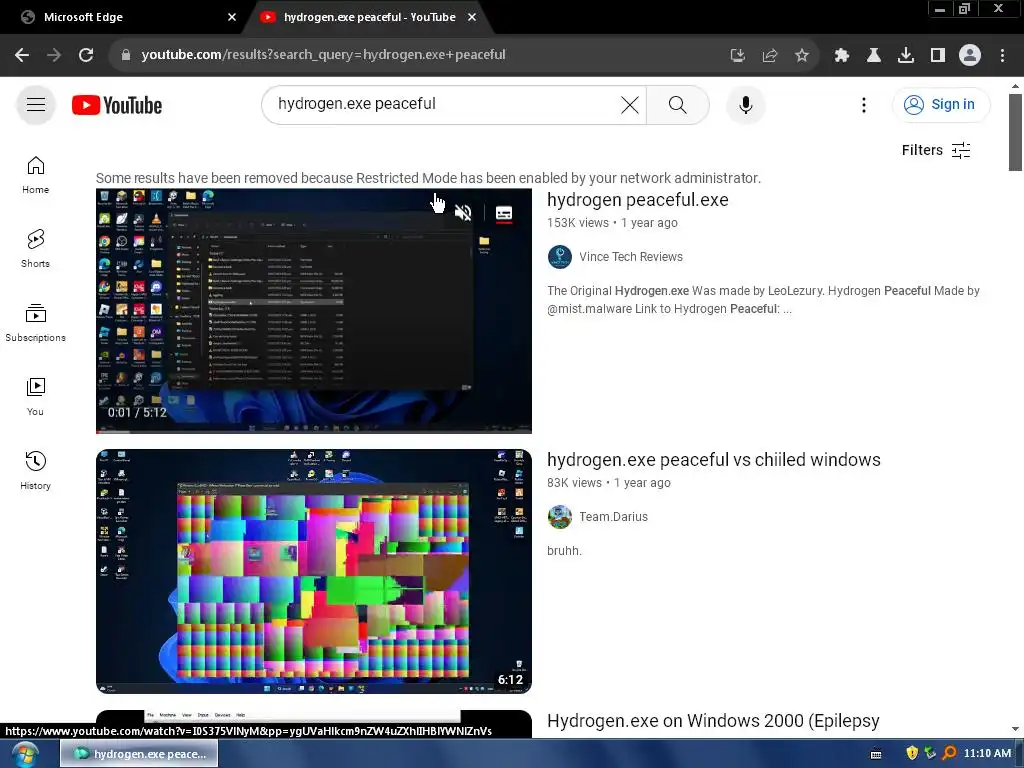Click the page vertical scrollbar thumb
Screen dimensions: 1024x768
tap(1015, 132)
